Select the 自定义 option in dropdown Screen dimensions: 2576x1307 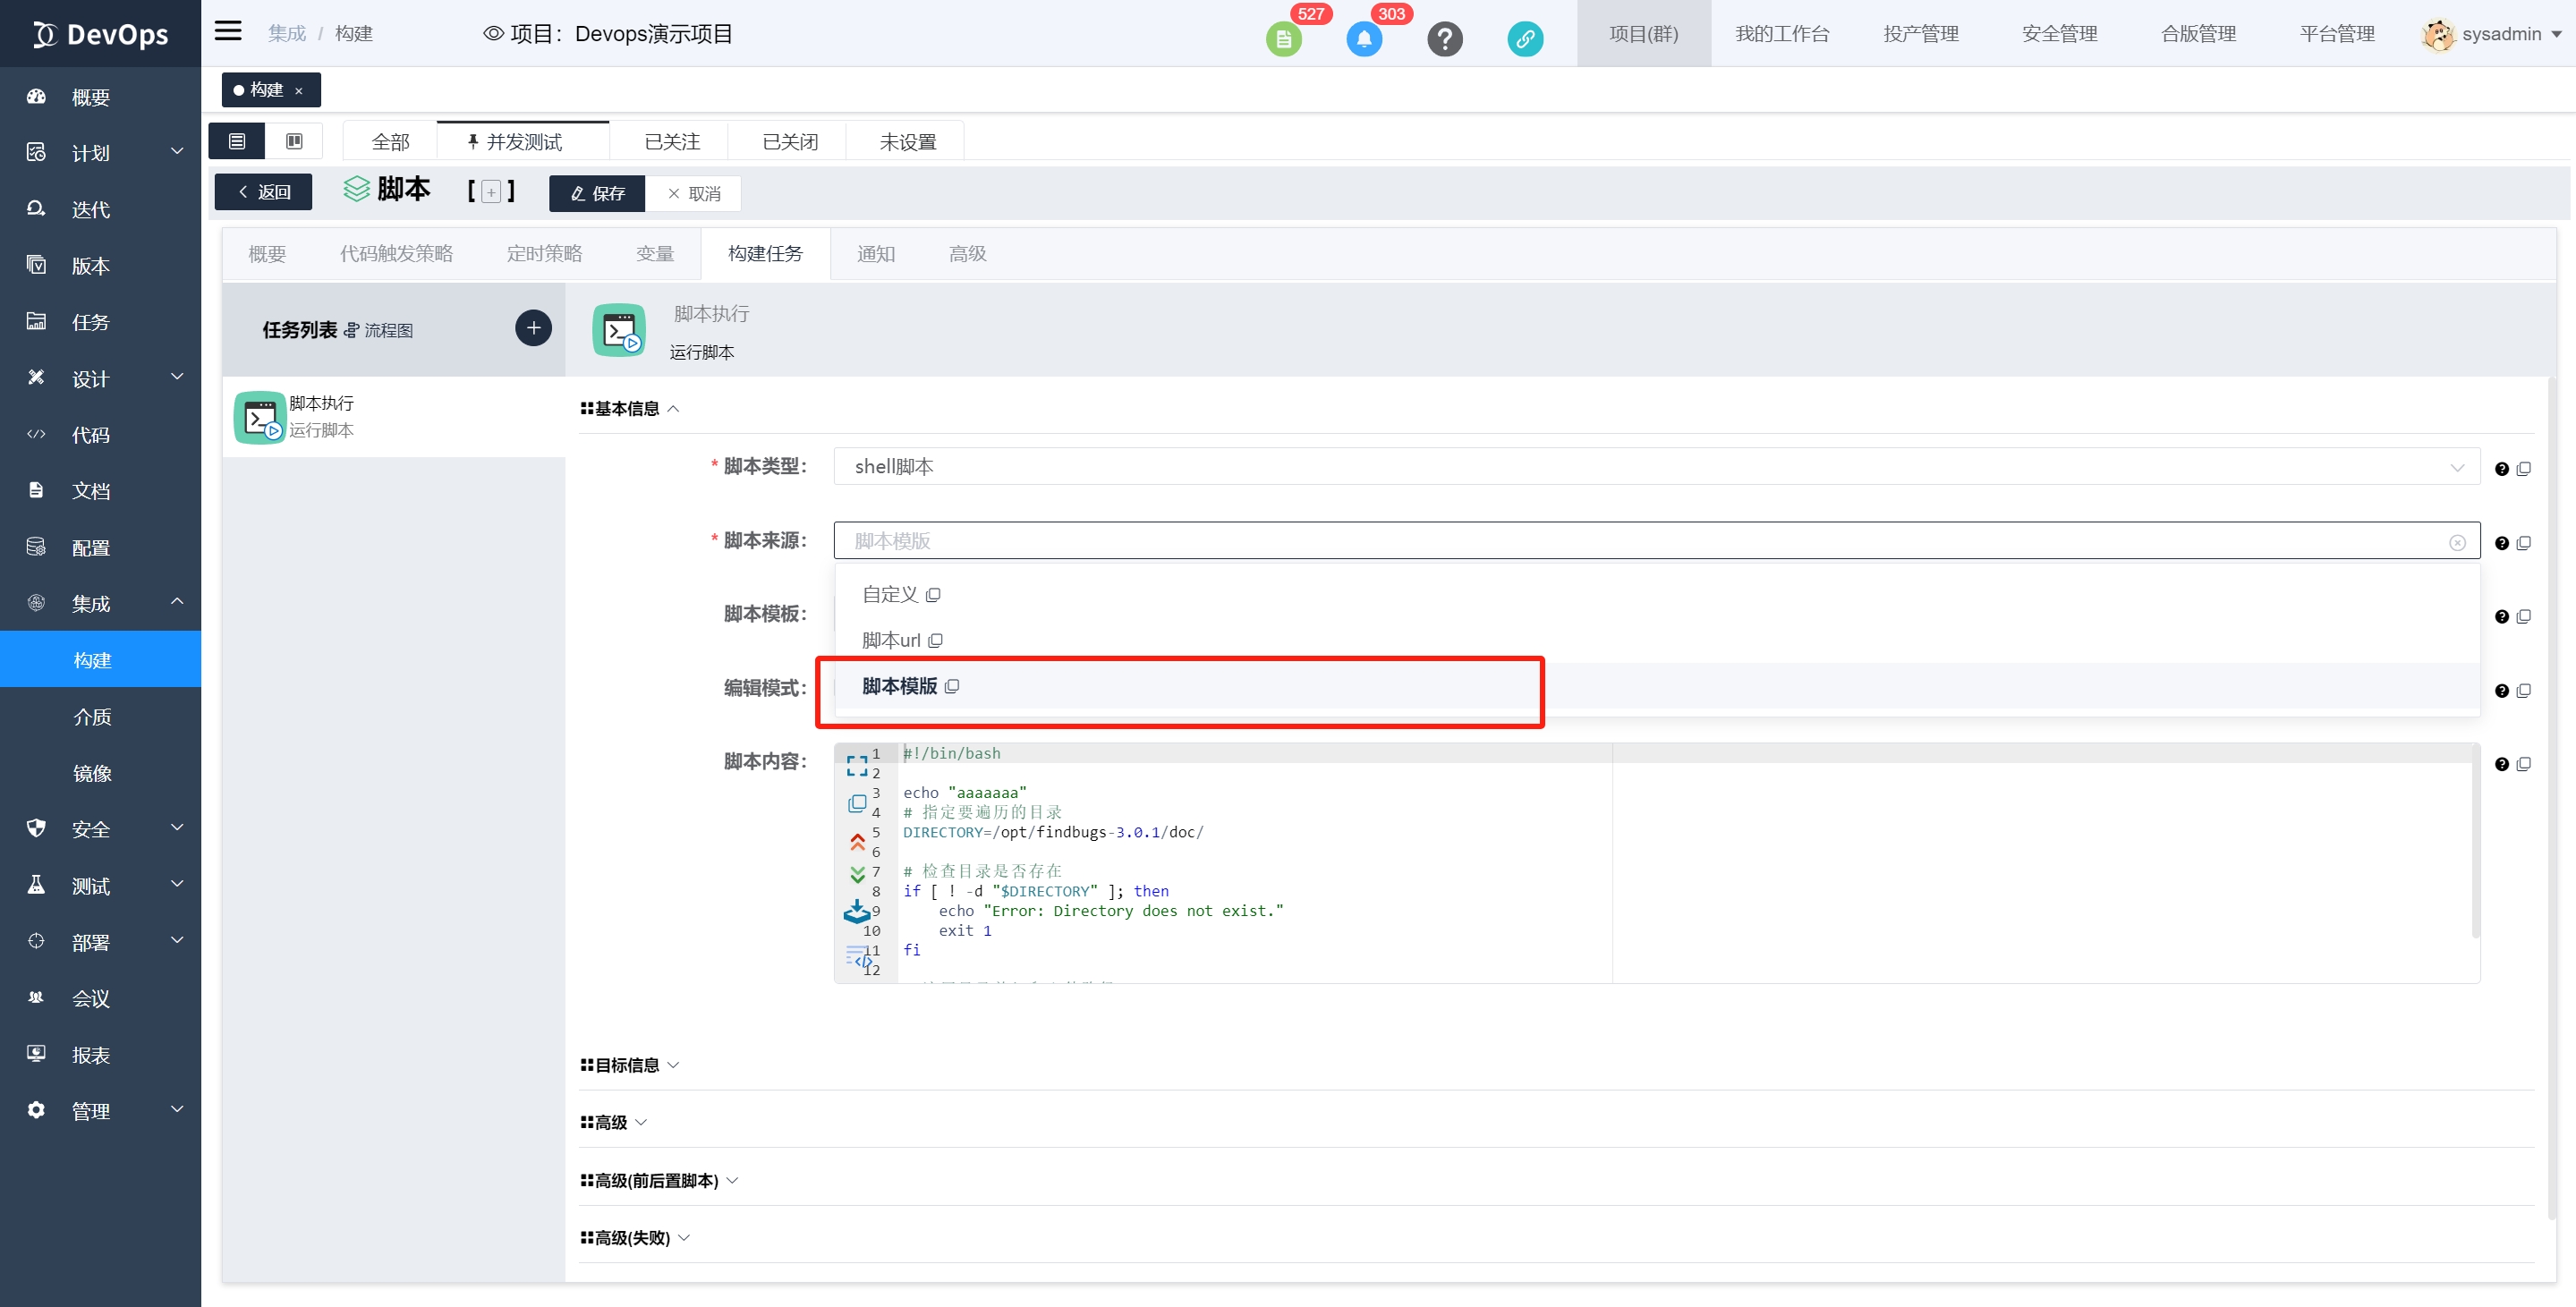coord(889,595)
